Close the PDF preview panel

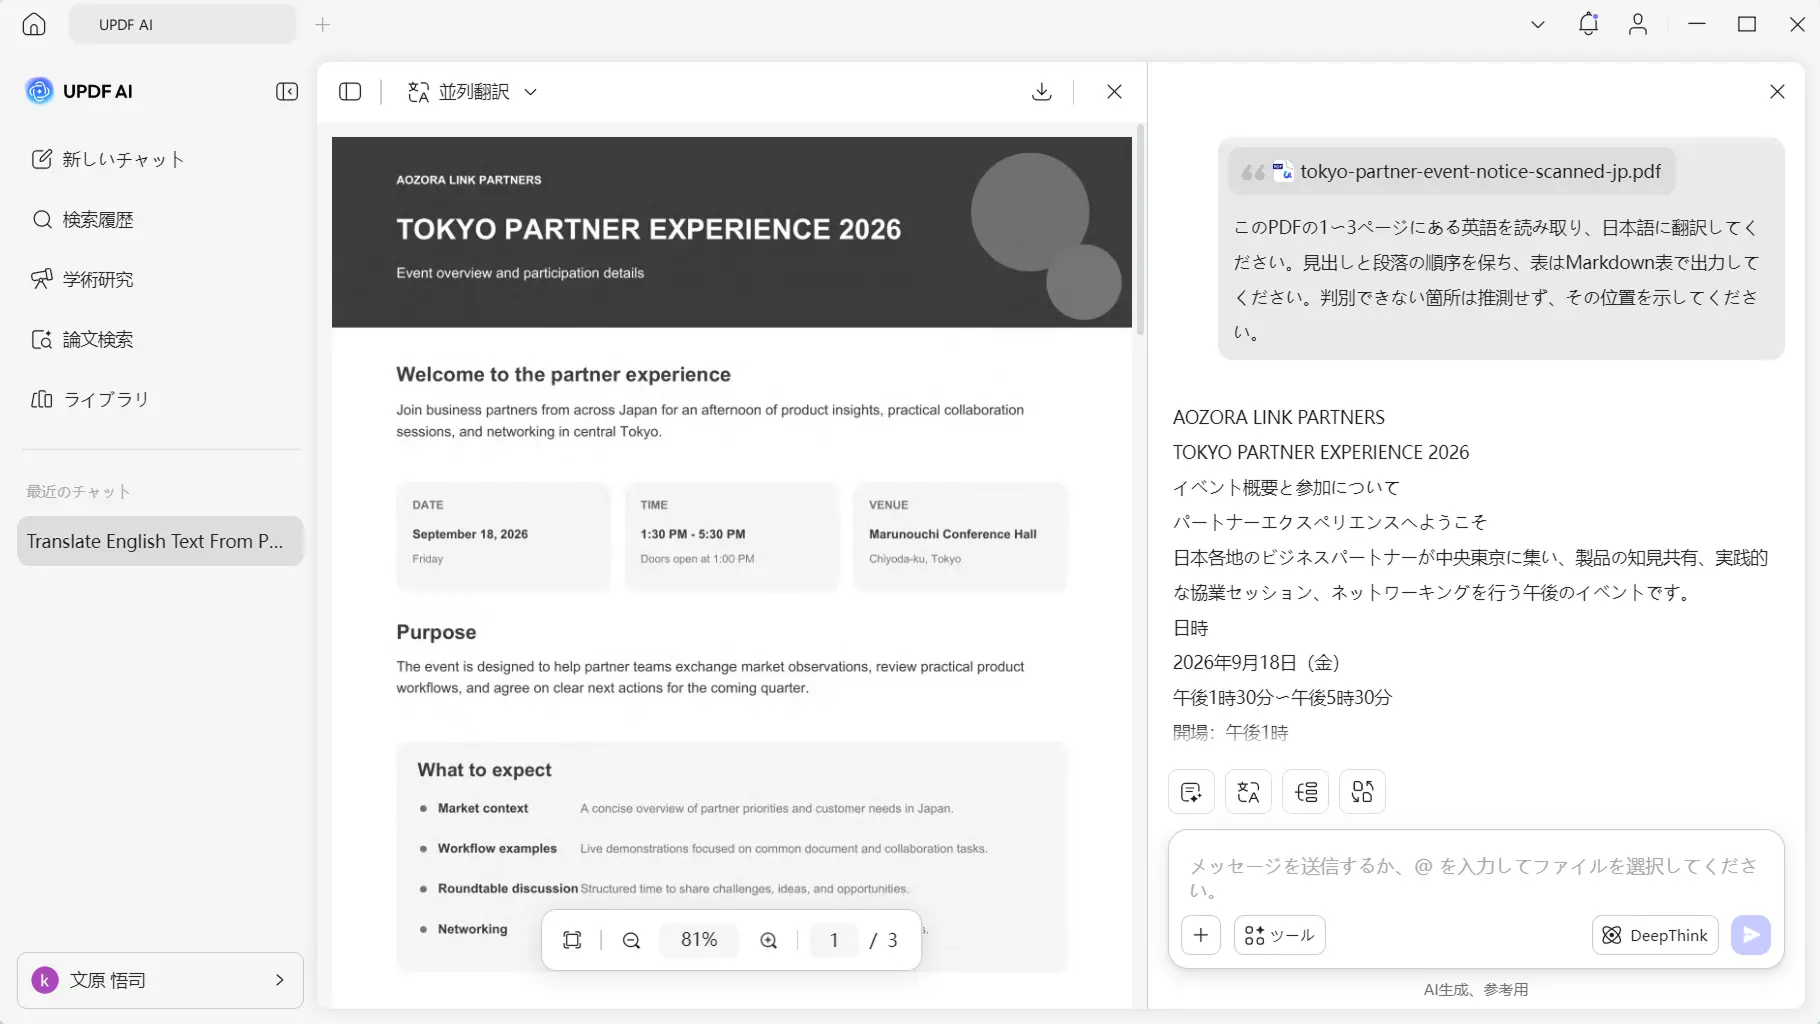[1114, 92]
